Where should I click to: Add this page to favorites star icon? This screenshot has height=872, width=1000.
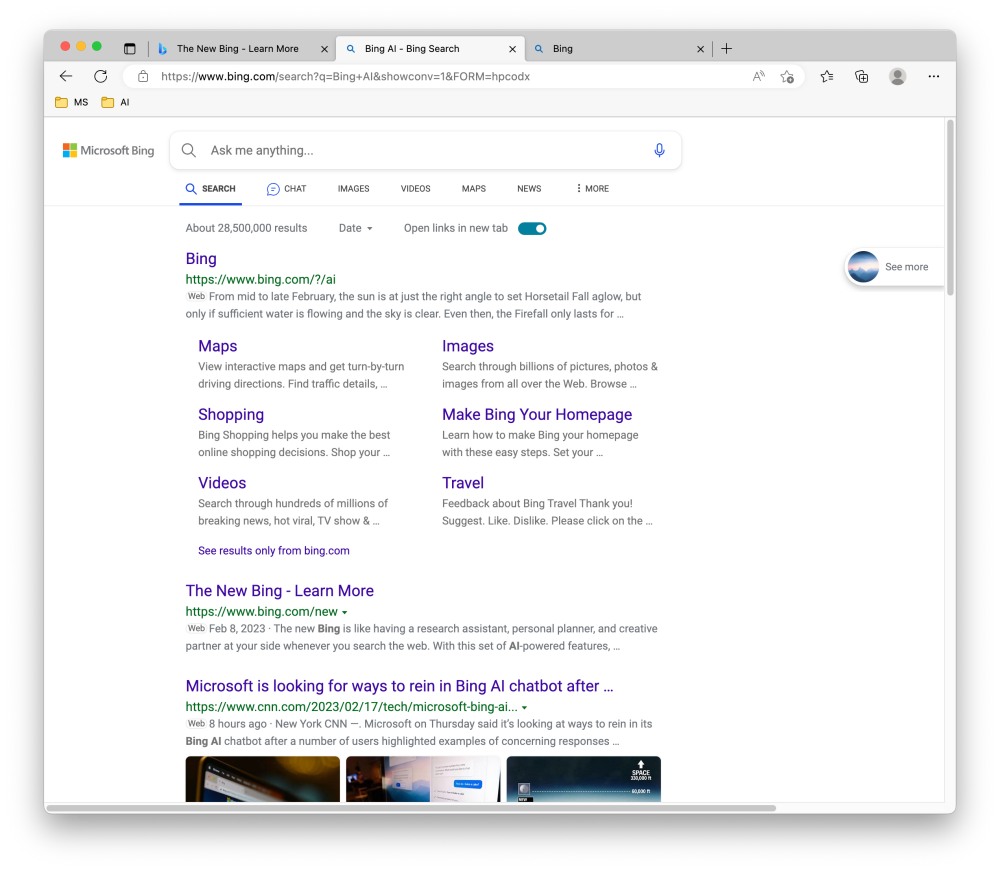point(787,77)
